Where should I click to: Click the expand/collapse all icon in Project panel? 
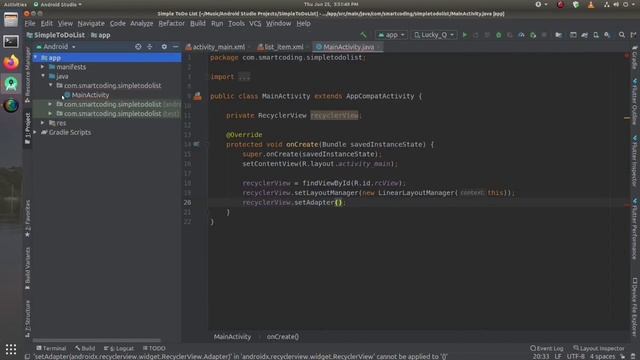(150, 47)
